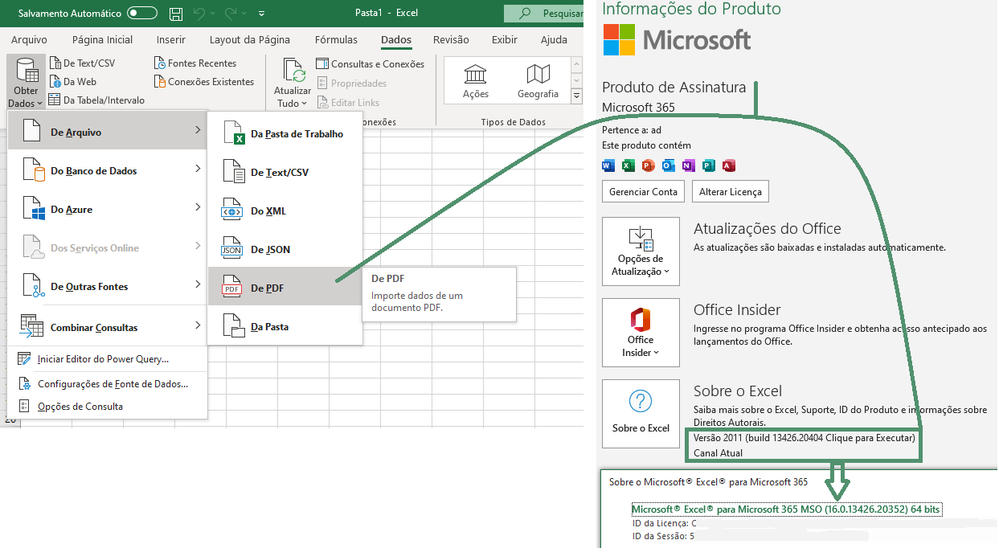Click the Atualizar Tudo refresh icon
This screenshot has width=999, height=552.
click(x=293, y=71)
